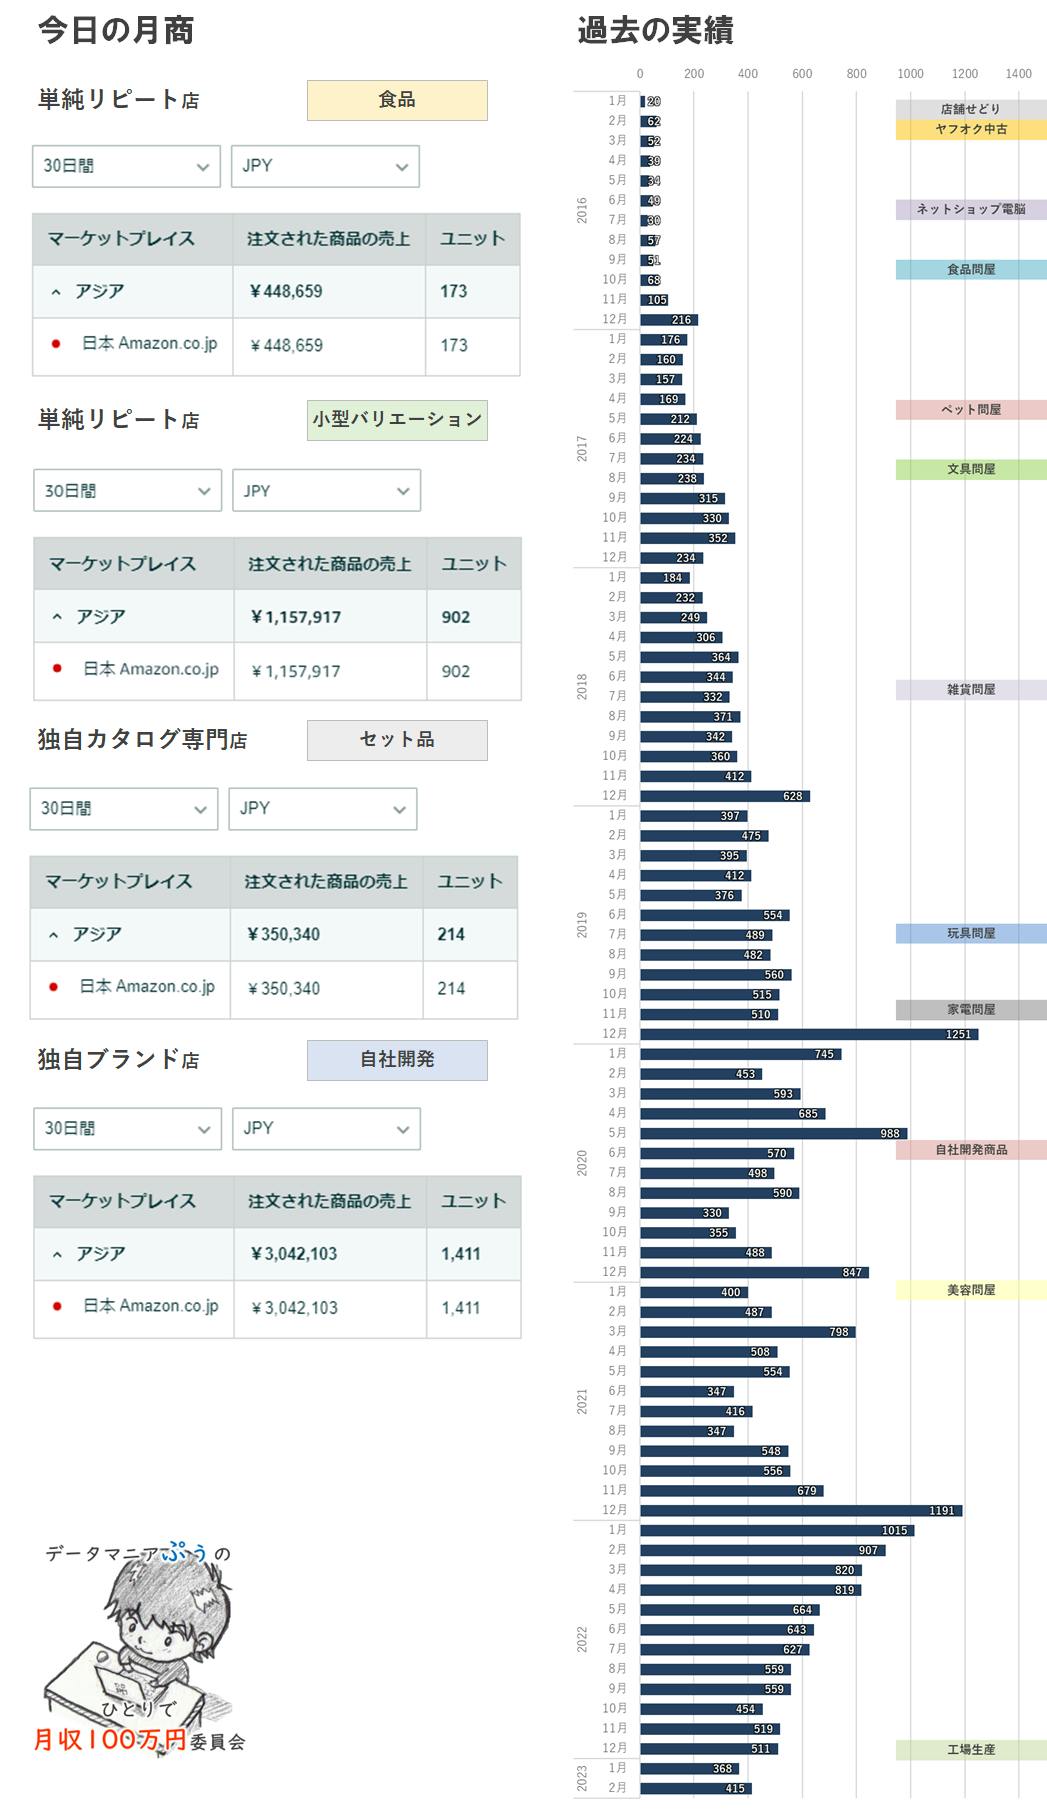Click red dot beside Amazon.co.jp in ¥3,042,103 row

pos(57,1306)
